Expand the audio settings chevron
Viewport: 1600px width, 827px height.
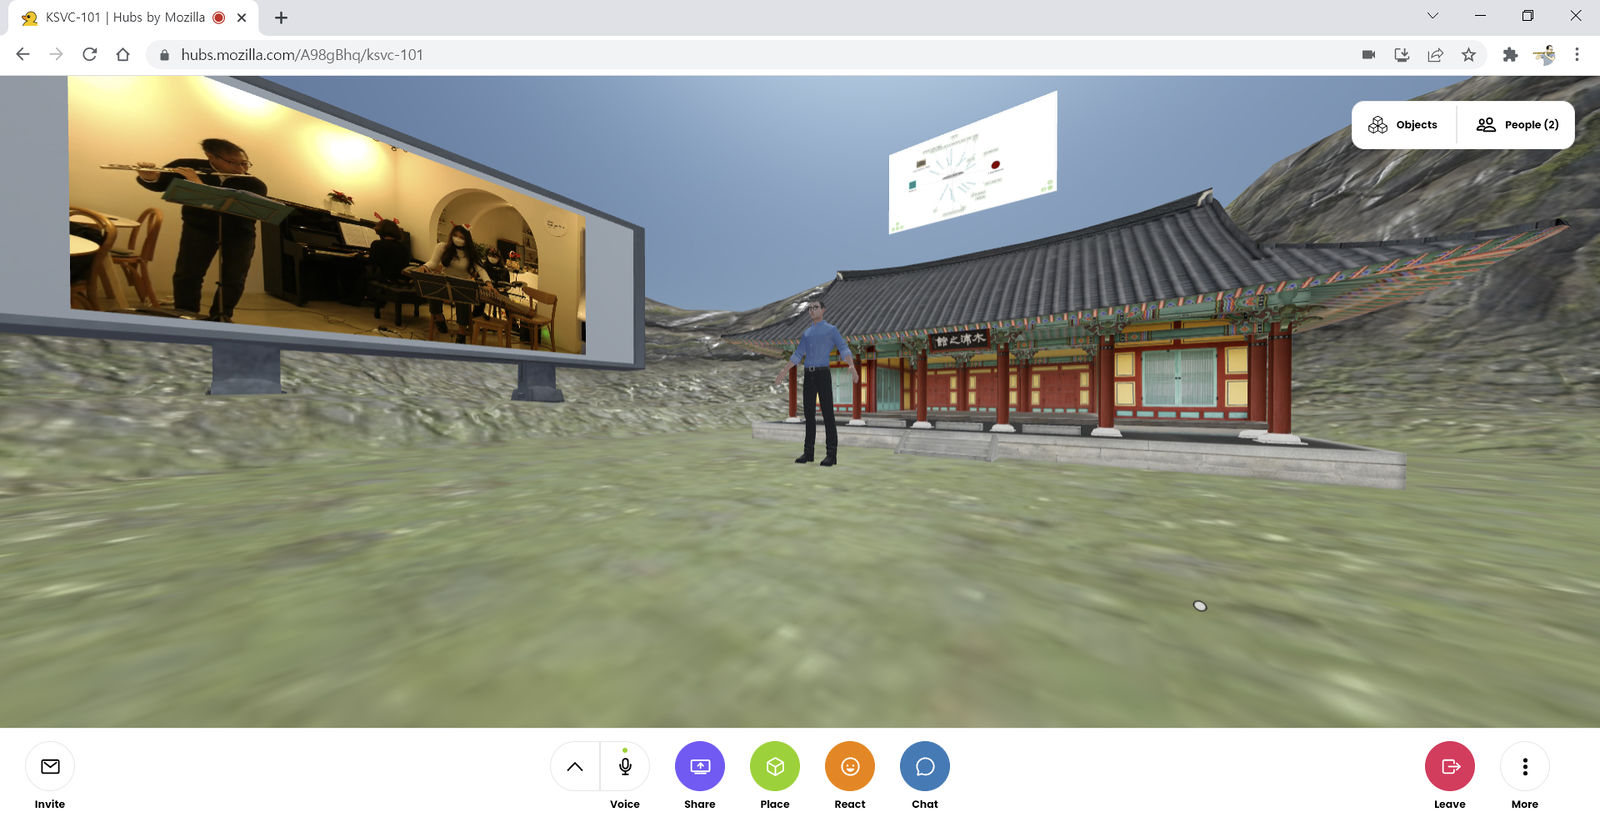pos(575,766)
